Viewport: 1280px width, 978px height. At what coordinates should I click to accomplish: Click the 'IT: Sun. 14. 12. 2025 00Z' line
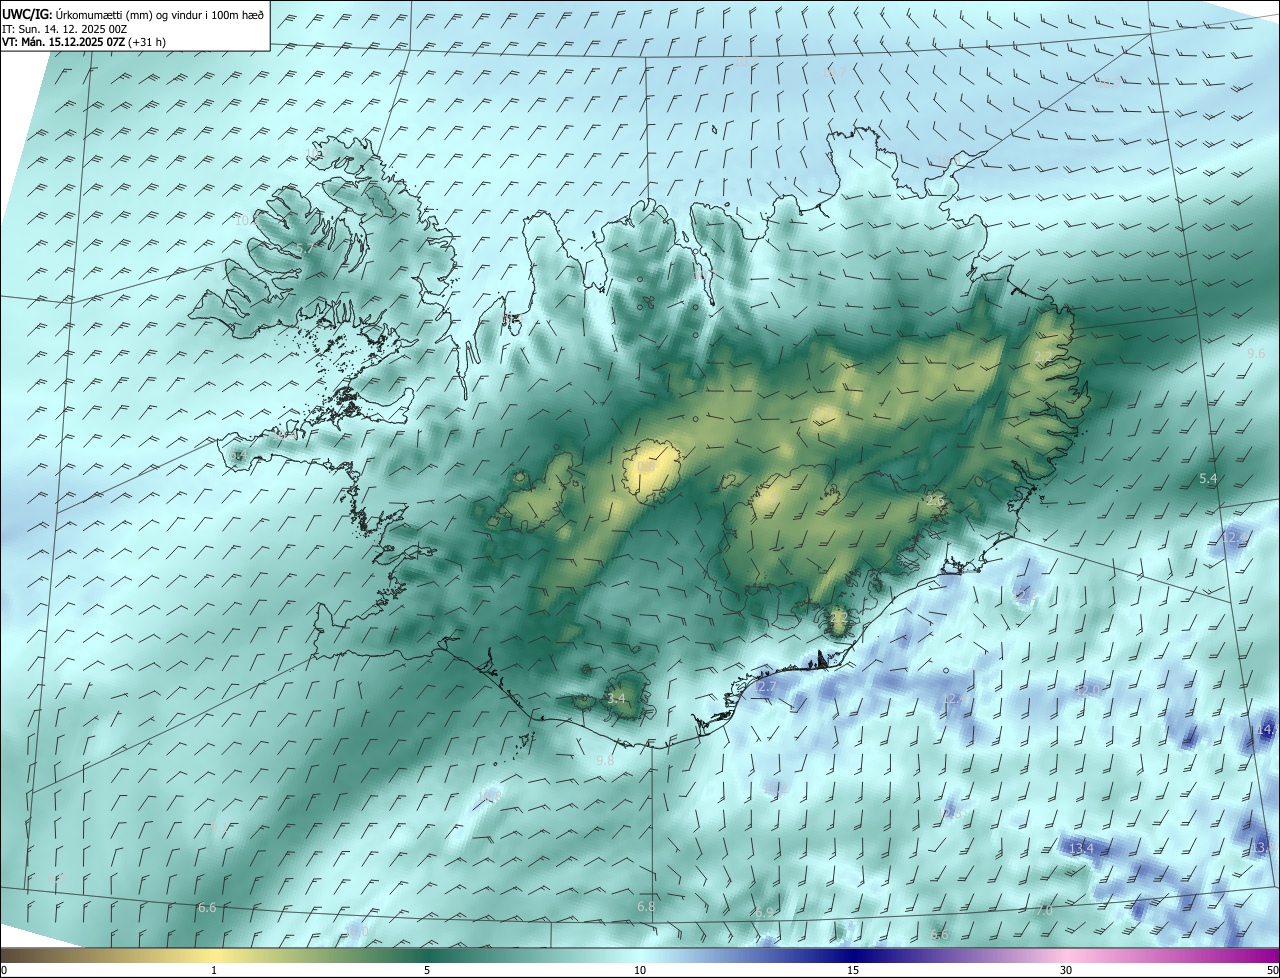point(65,28)
